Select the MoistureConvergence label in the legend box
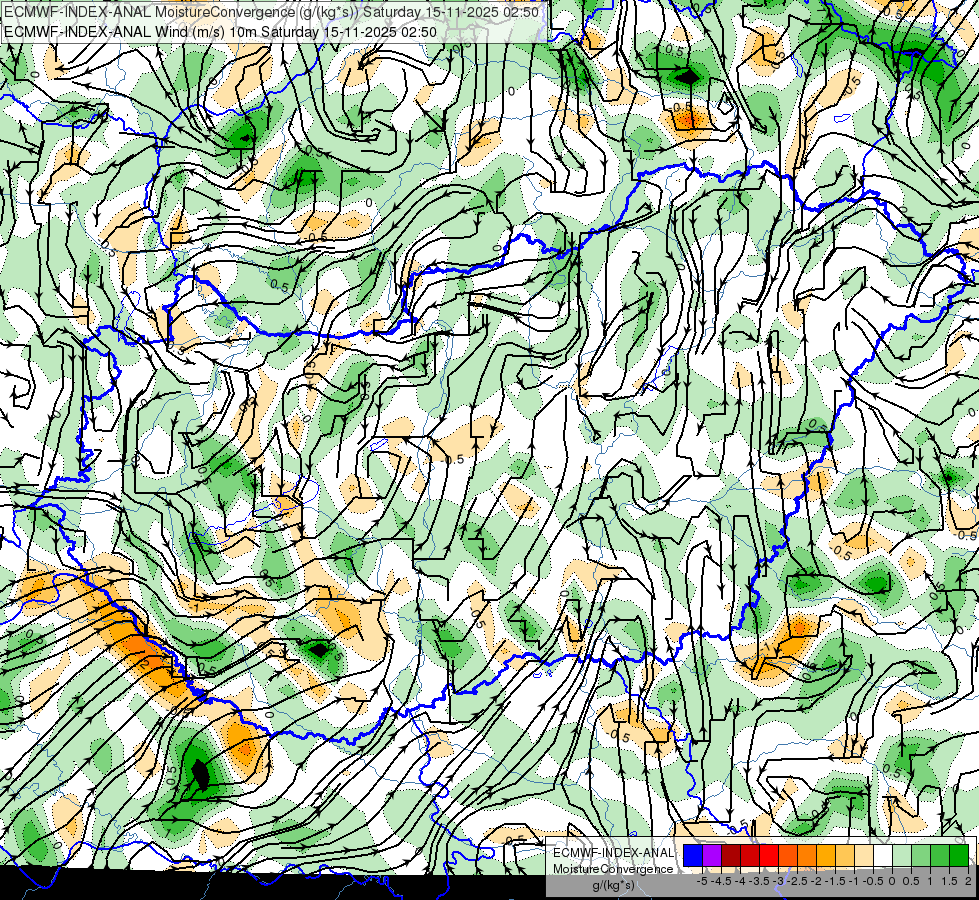This screenshot has width=979, height=900. point(613,869)
